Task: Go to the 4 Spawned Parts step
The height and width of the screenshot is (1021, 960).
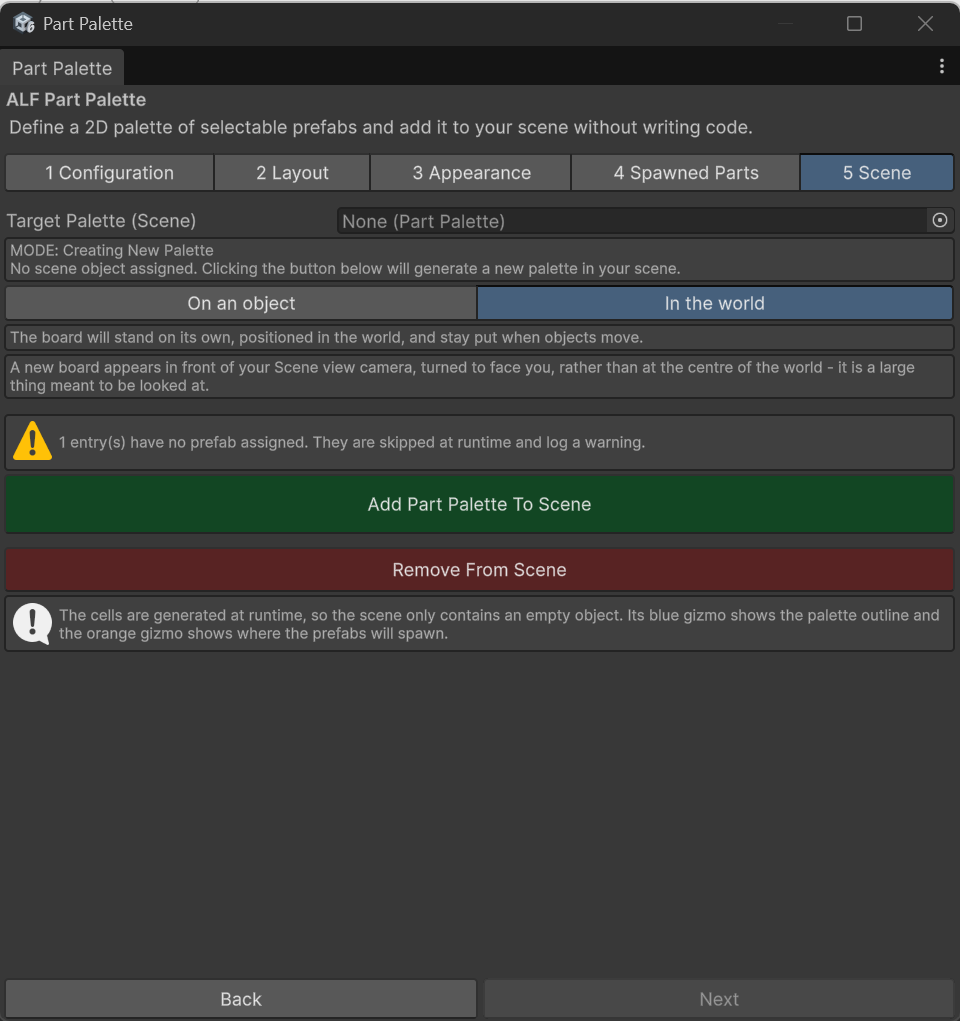Action: [x=685, y=173]
